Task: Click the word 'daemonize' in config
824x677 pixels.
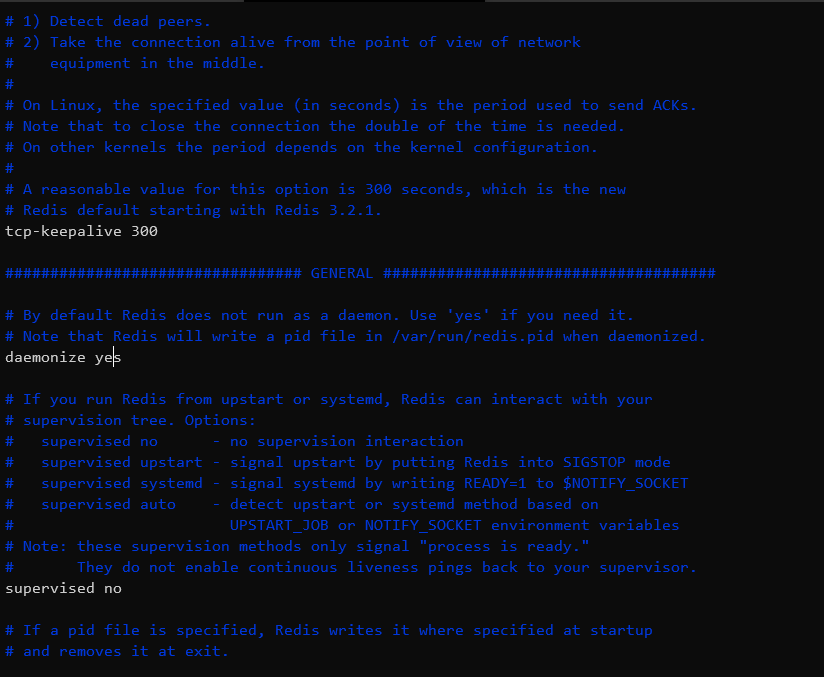Action: pos(45,357)
